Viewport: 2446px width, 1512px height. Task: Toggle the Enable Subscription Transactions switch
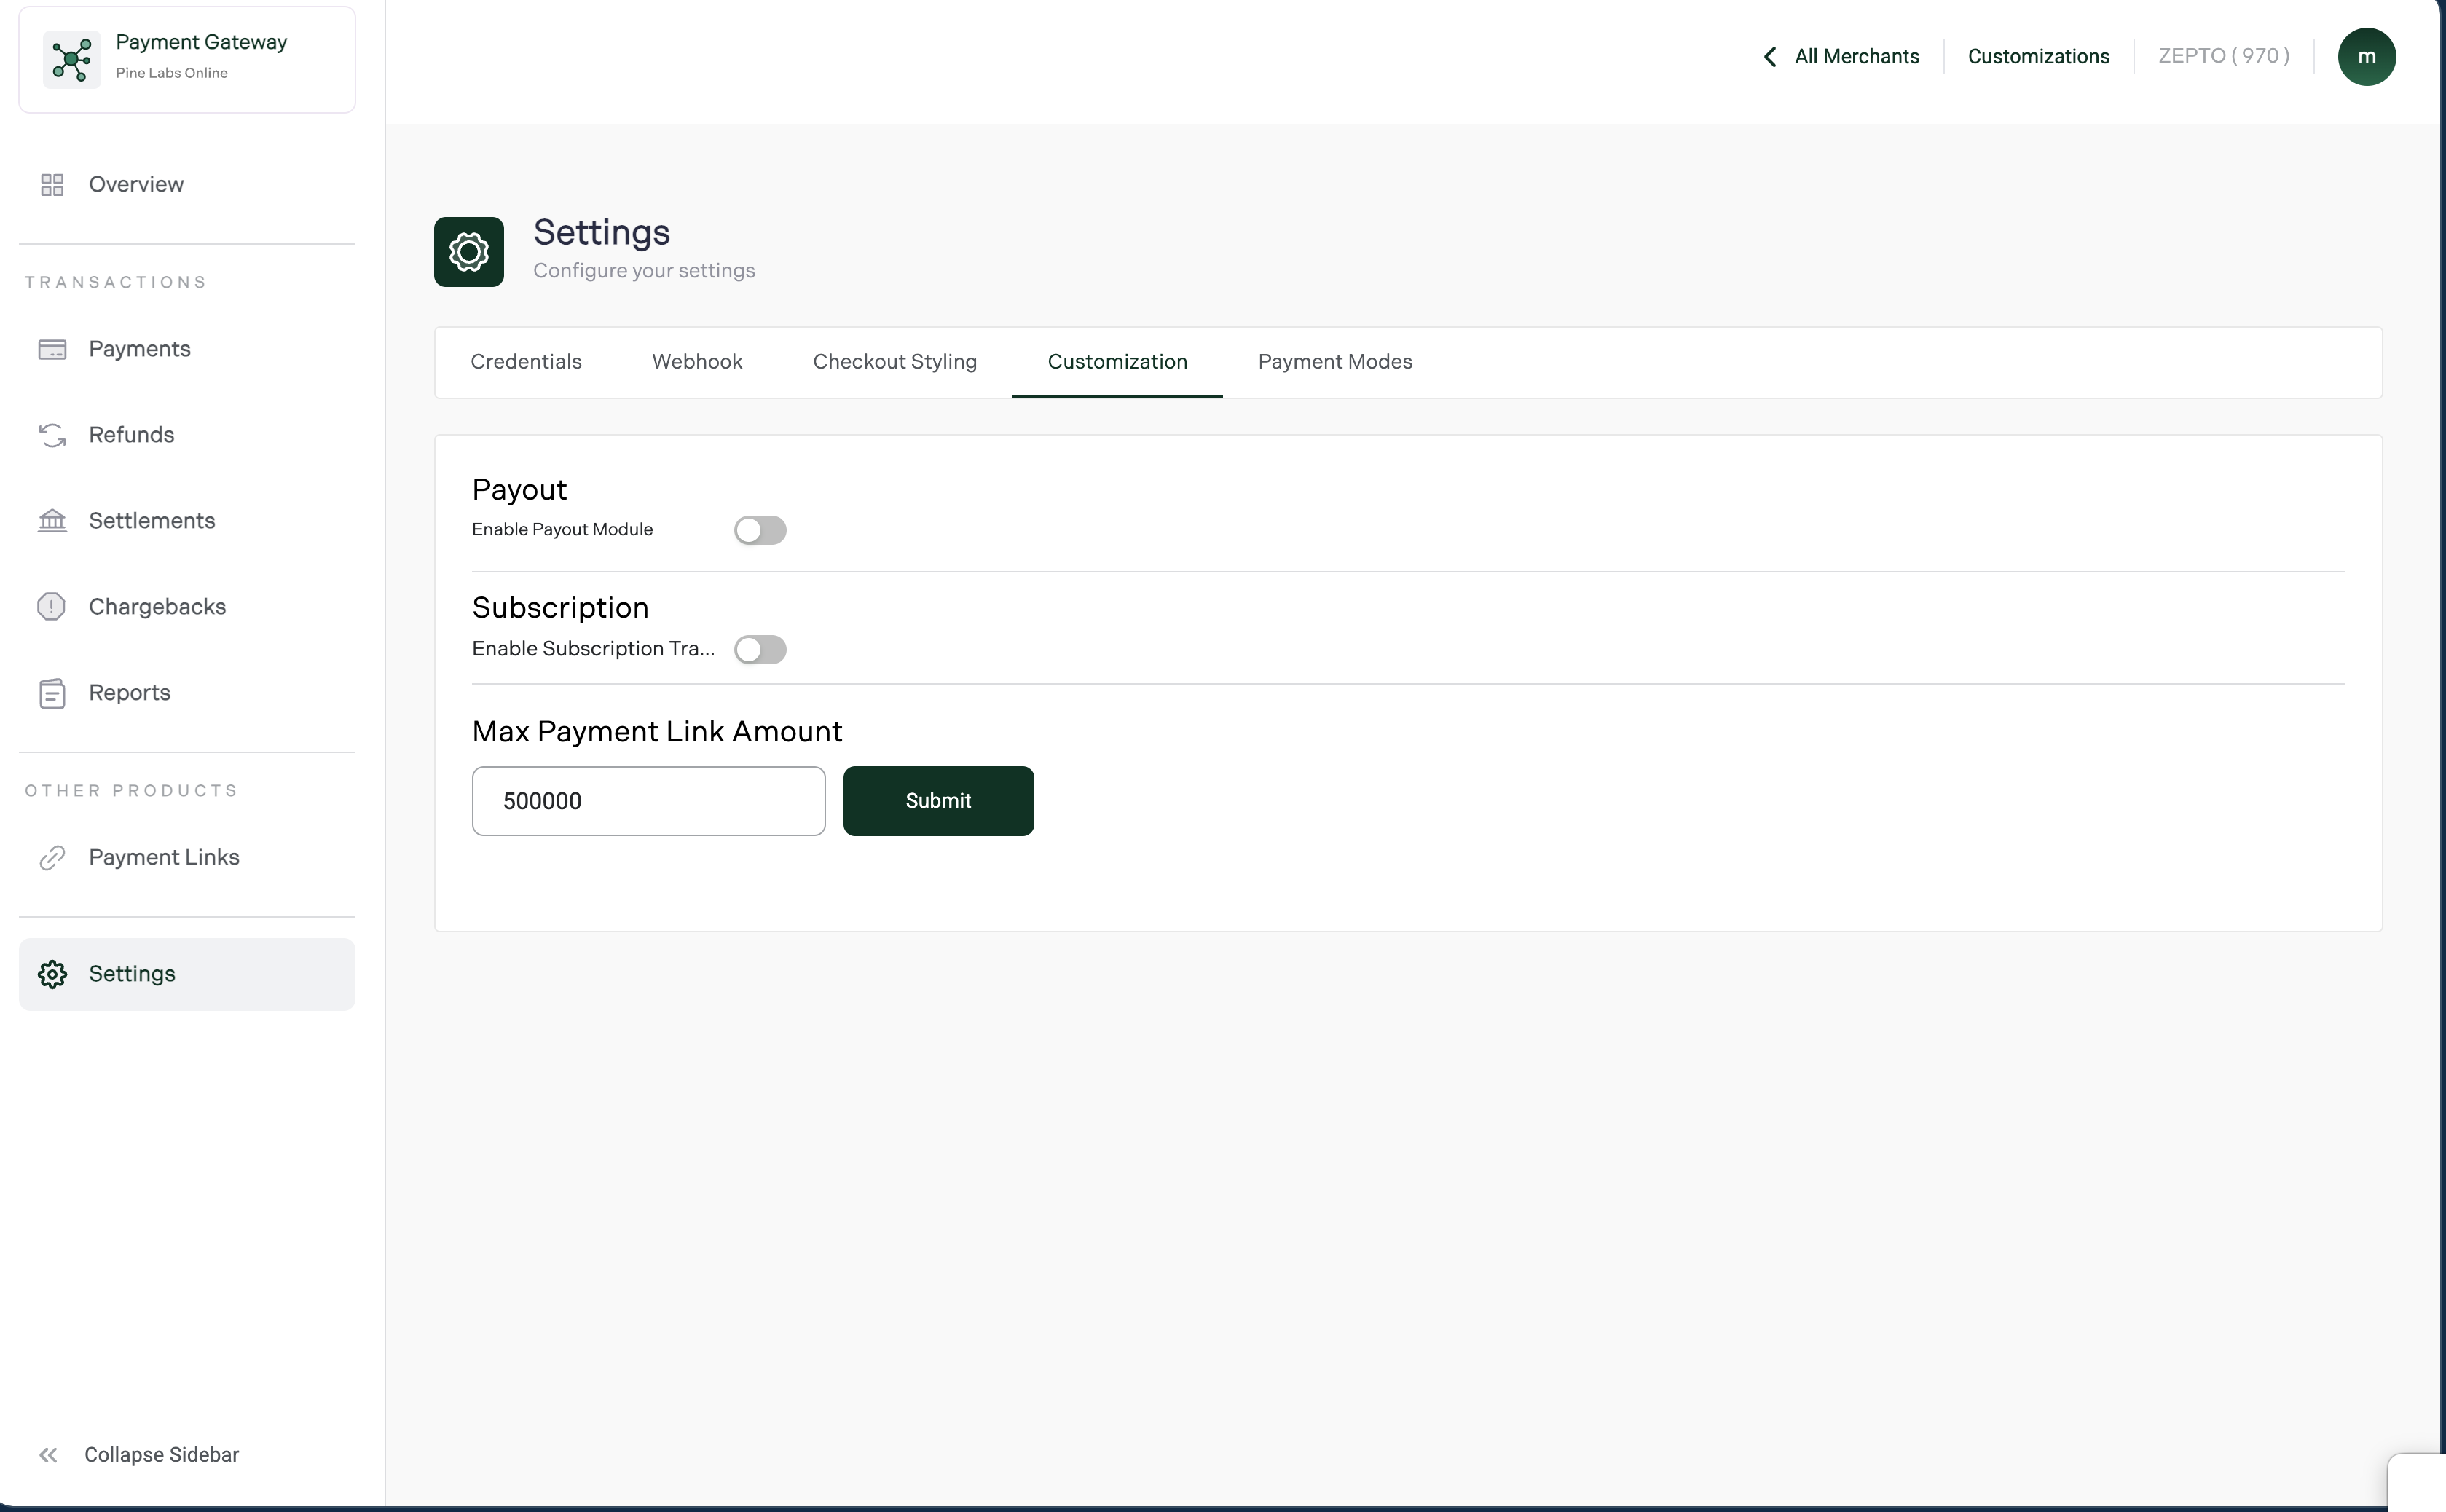pos(760,650)
